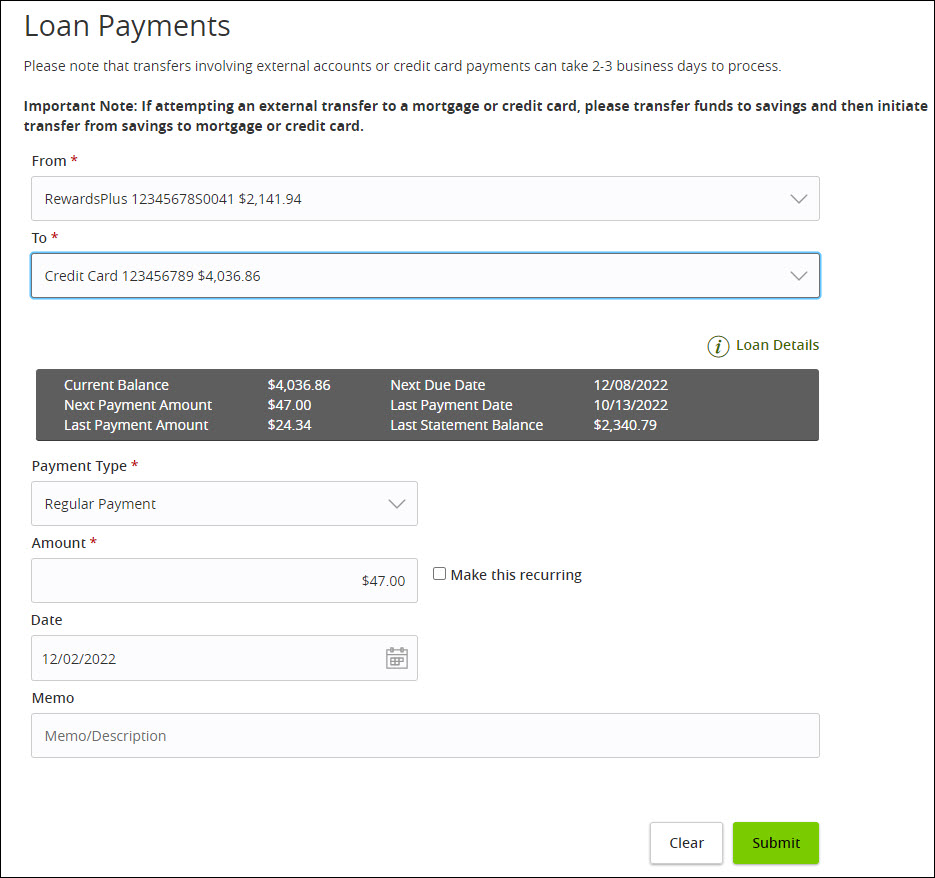Screen dimensions: 935x878
Task: Click the Clear button
Action: (x=686, y=843)
